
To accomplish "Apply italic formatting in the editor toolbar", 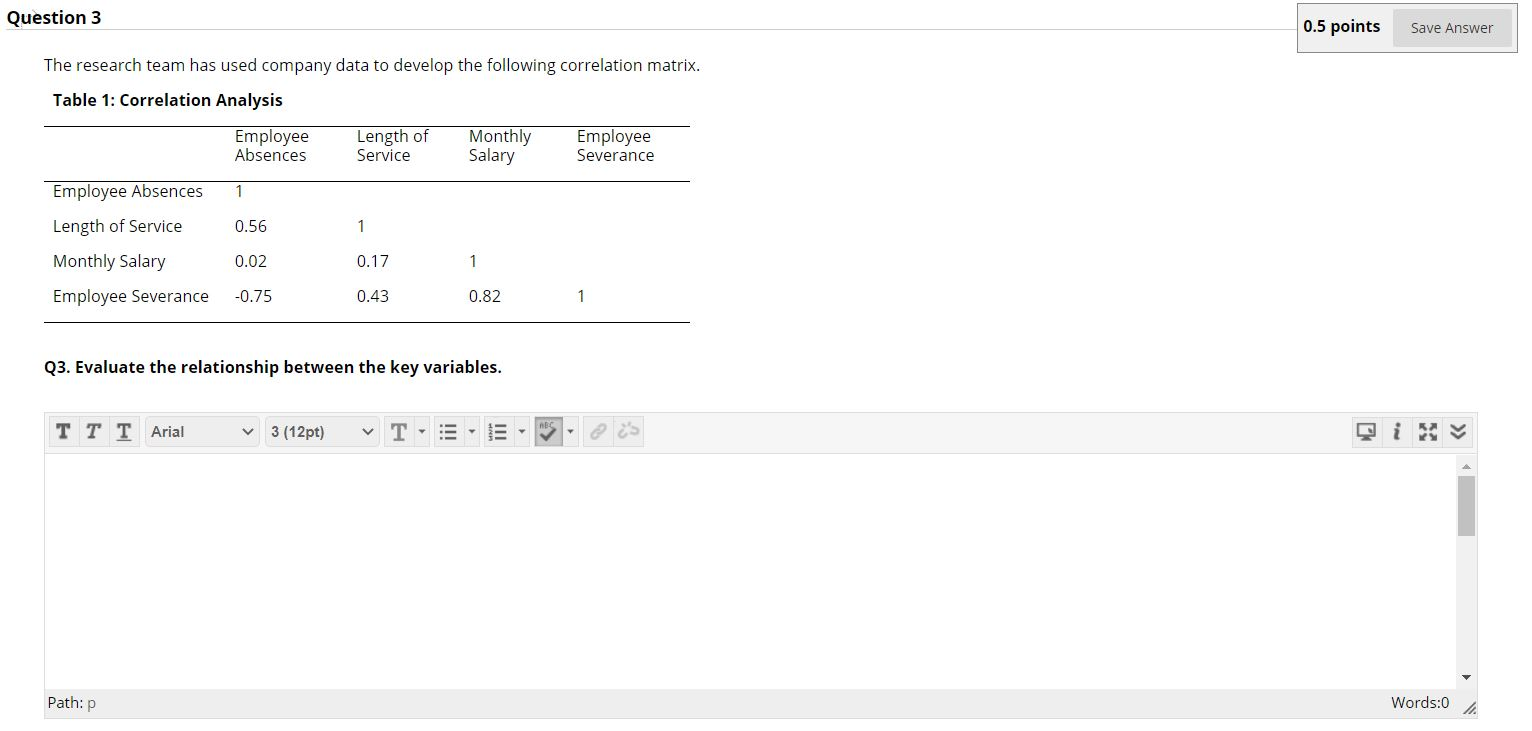I will tap(93, 432).
